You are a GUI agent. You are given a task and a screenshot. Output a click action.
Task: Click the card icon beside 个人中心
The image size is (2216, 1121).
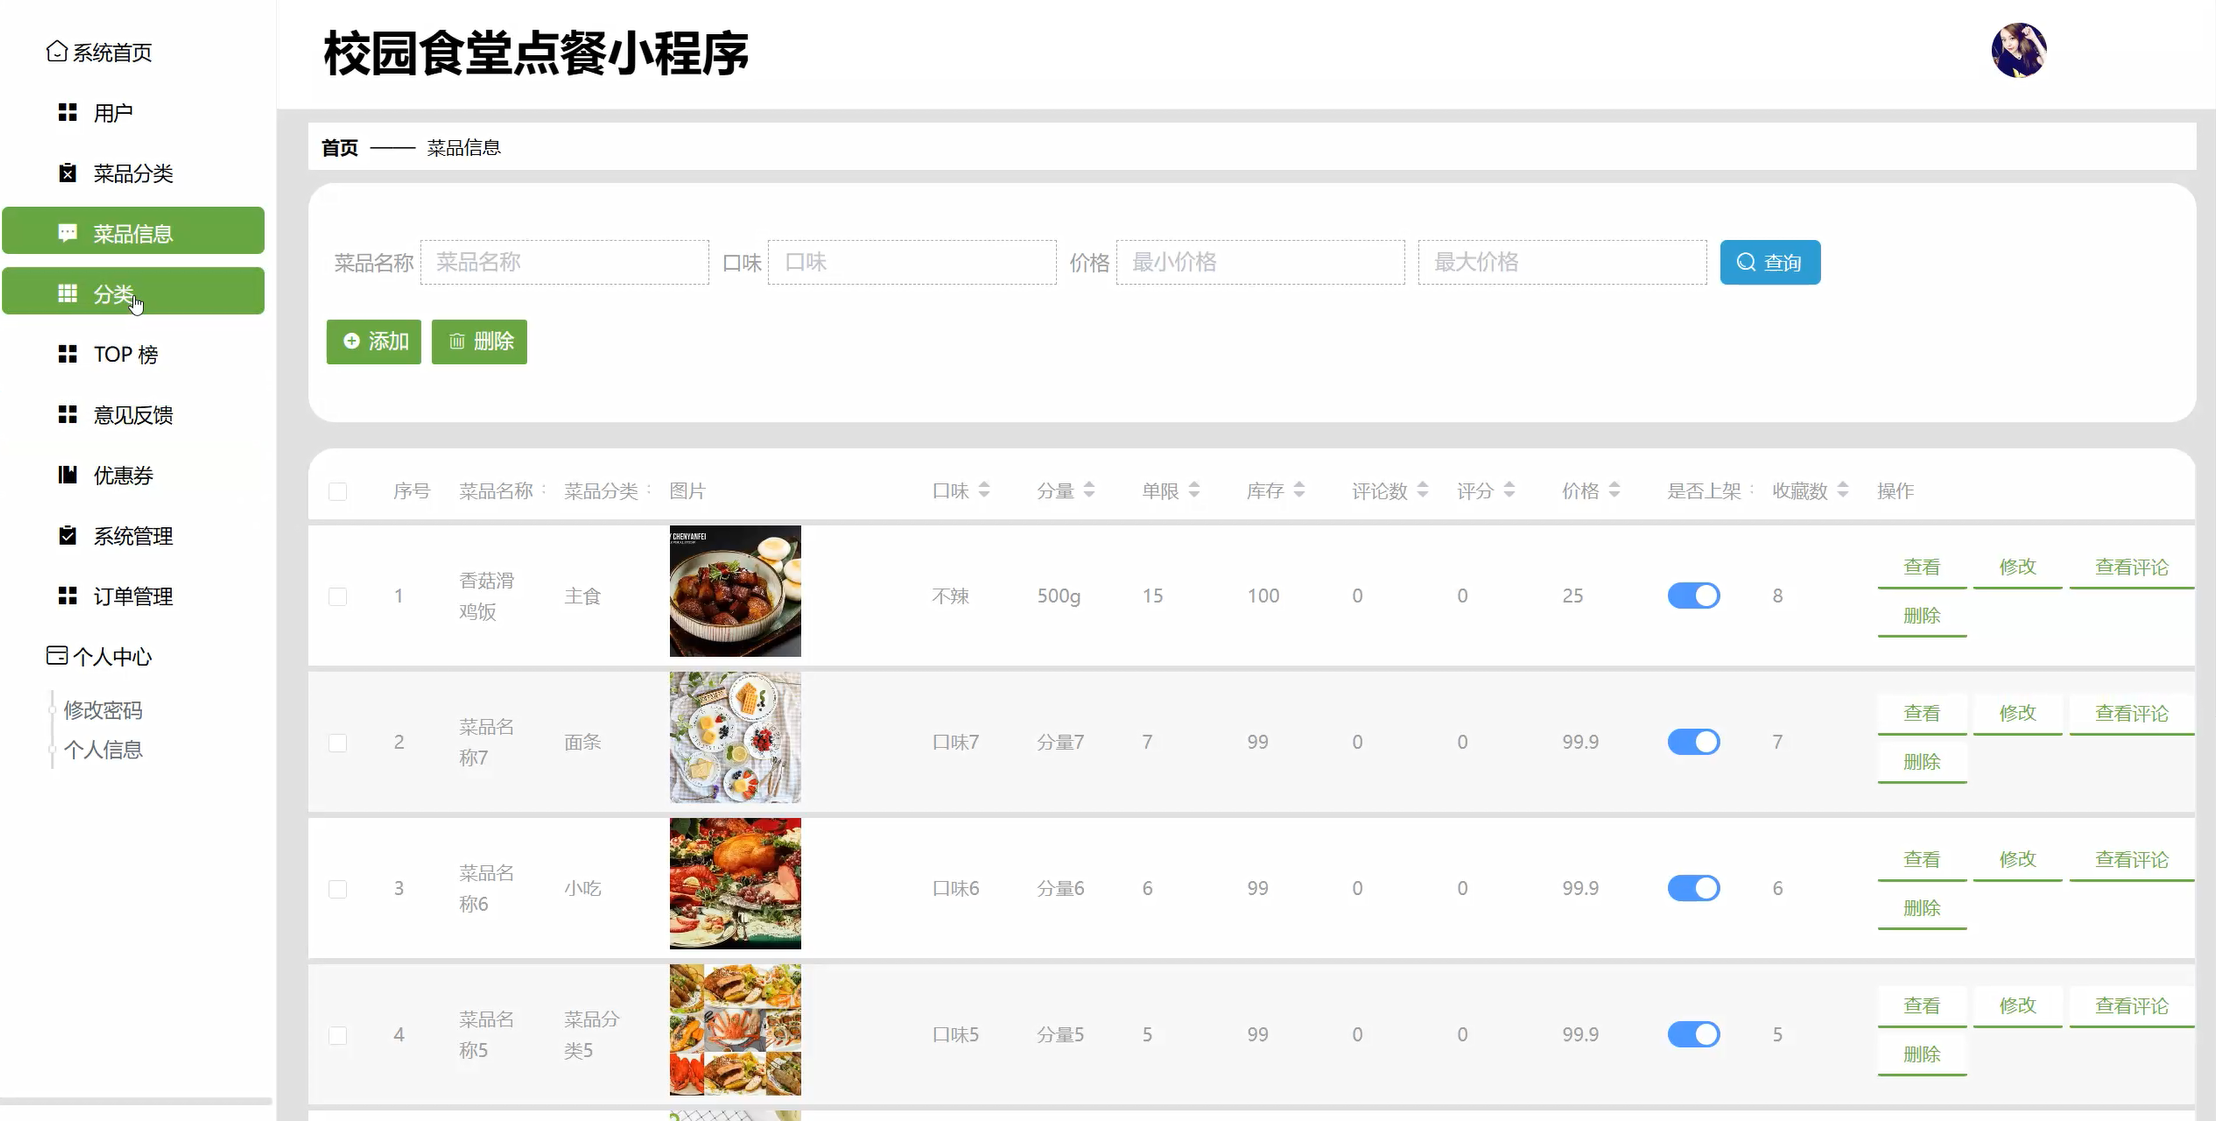click(x=57, y=656)
